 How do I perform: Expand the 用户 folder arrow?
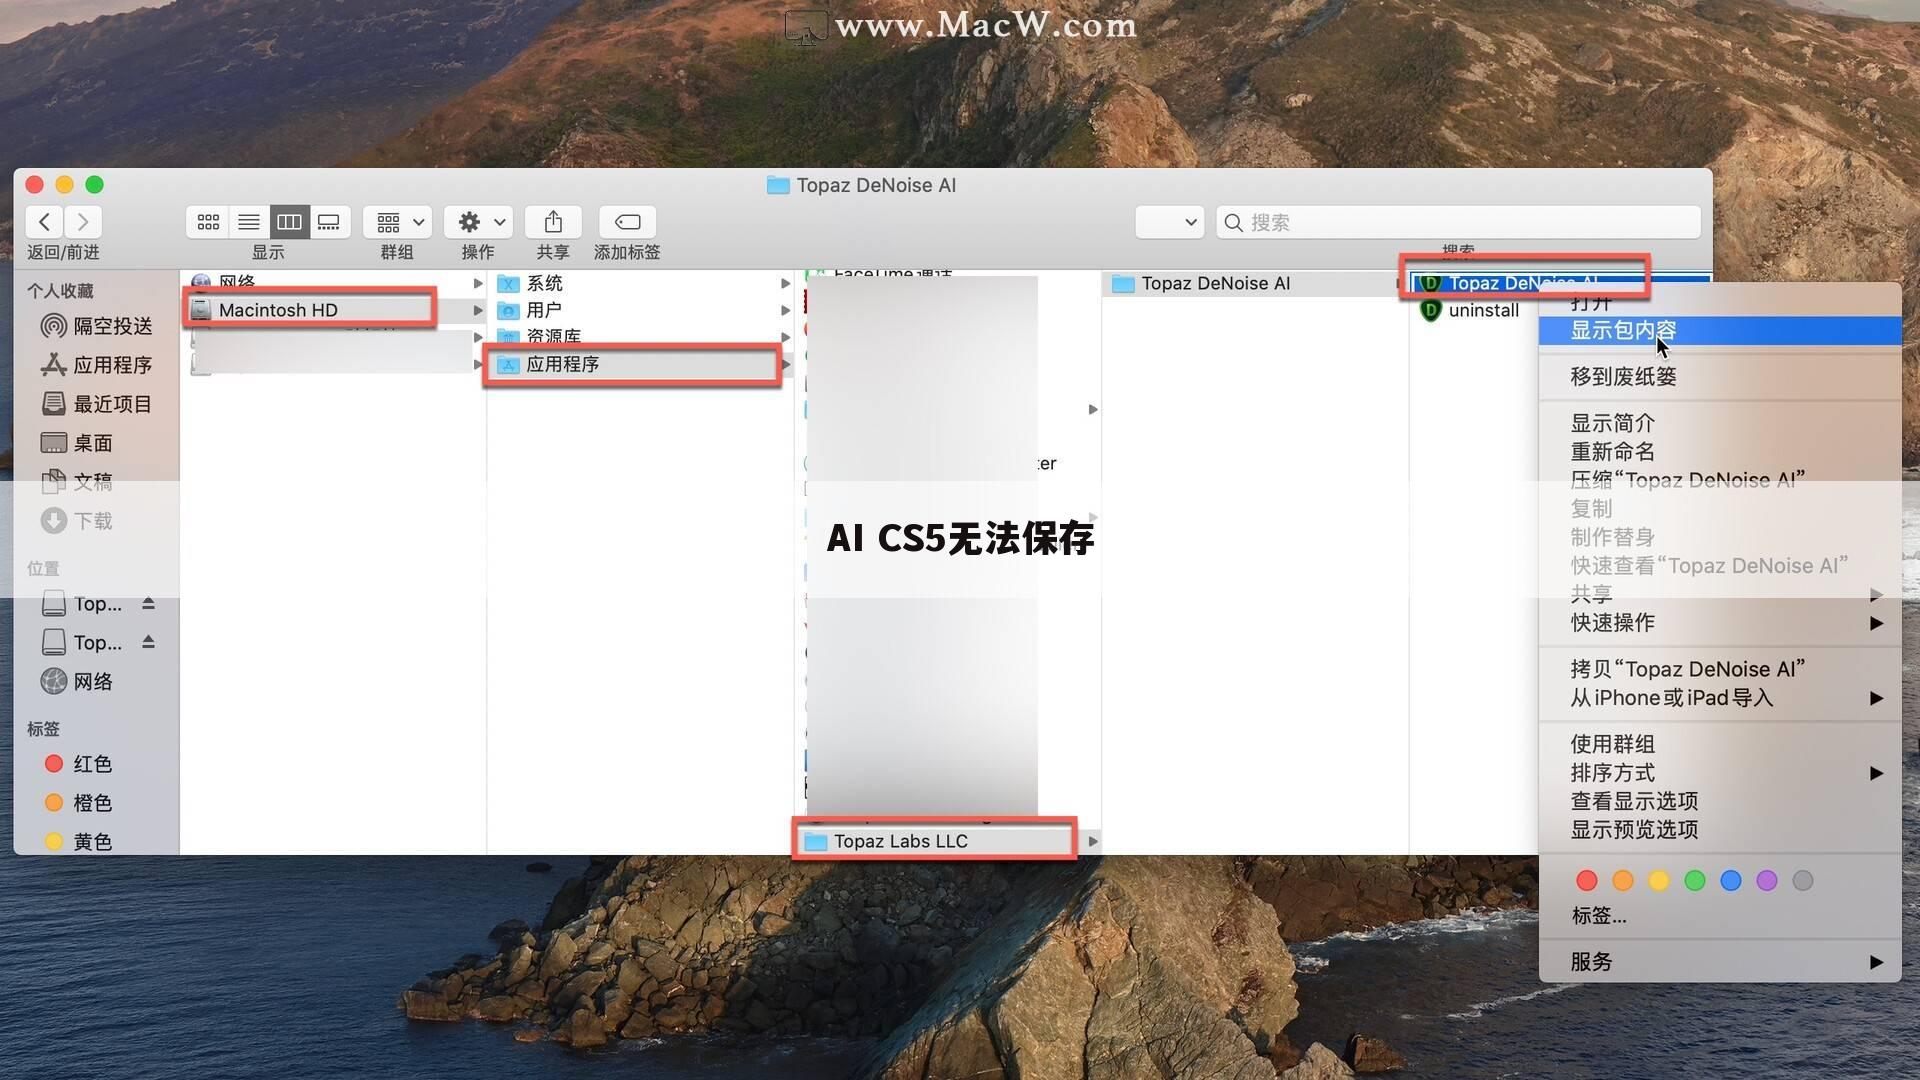point(785,310)
